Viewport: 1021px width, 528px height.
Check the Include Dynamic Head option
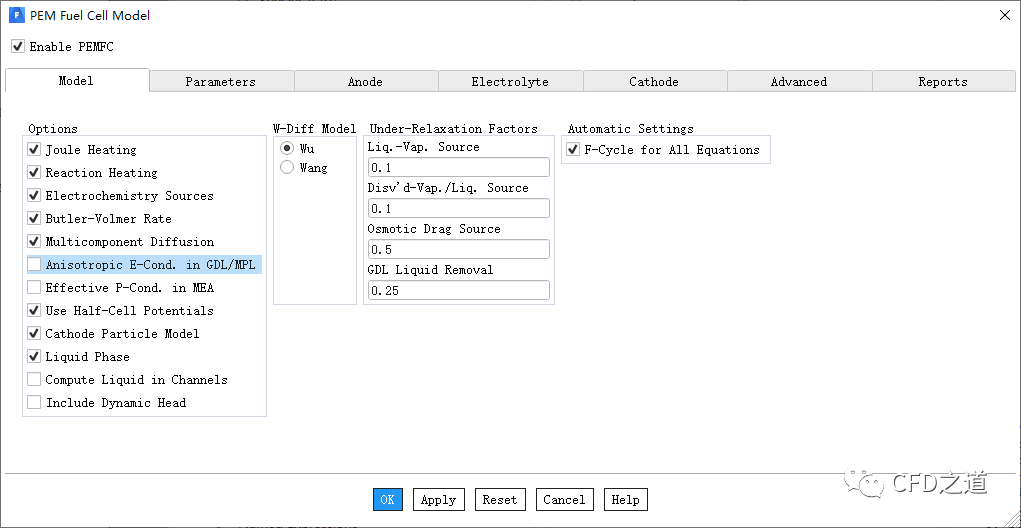pyautogui.click(x=34, y=403)
